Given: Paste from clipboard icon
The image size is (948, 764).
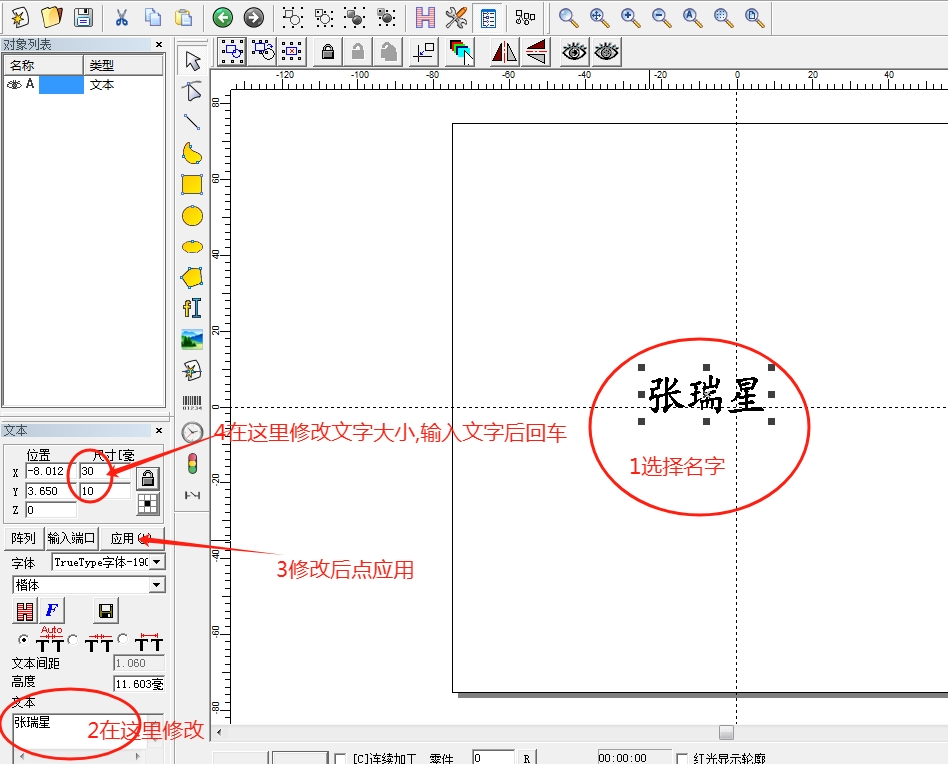Looking at the screenshot, I should pos(183,18).
